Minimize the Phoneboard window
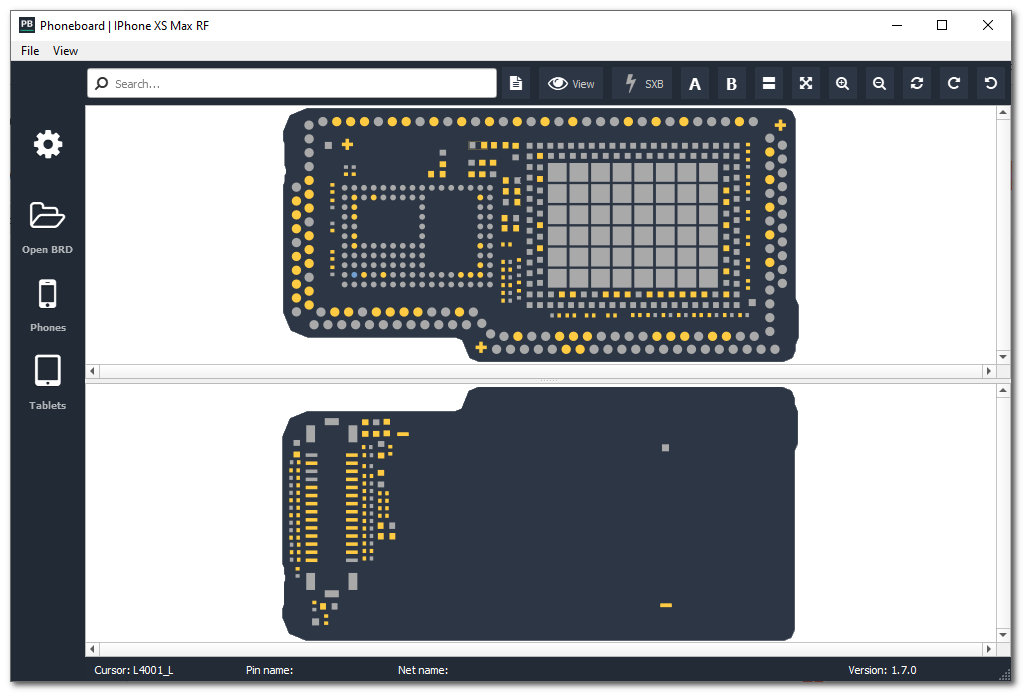The height and width of the screenshot is (693, 1023). [x=897, y=25]
